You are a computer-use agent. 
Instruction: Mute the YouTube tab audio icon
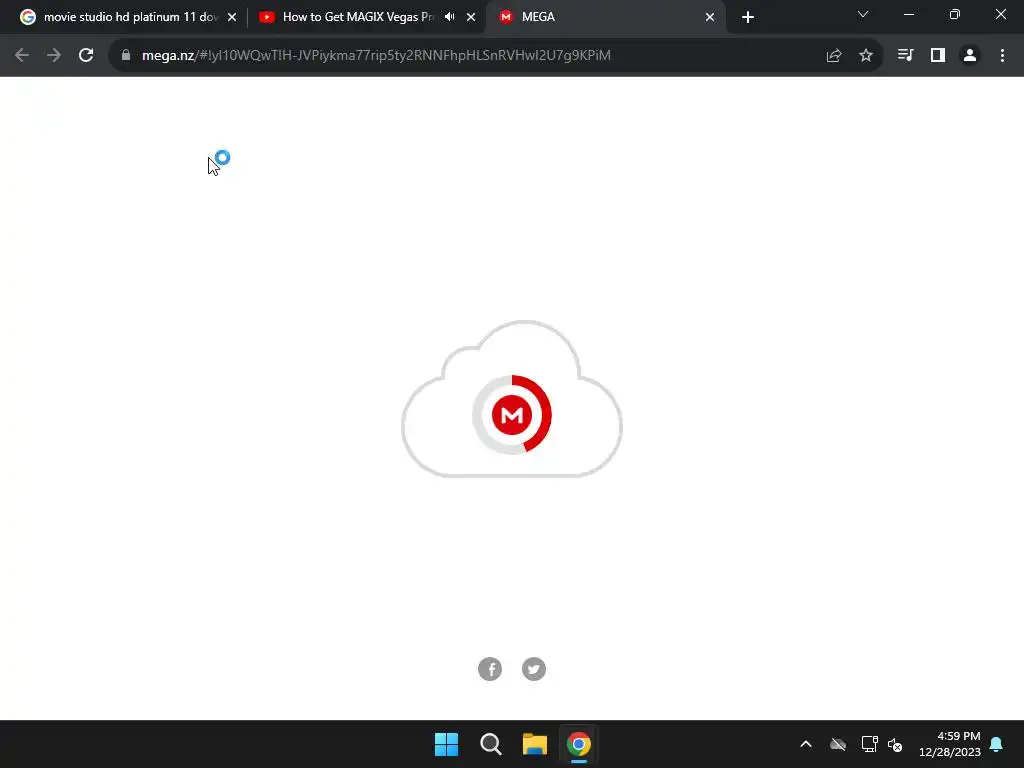449,17
